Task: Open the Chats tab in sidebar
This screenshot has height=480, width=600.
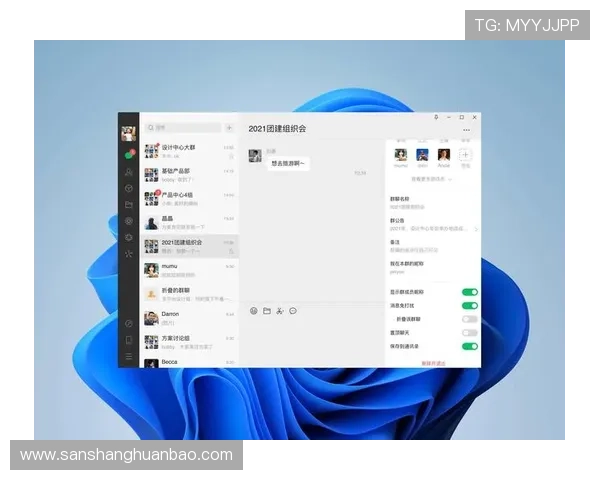Action: [128, 155]
